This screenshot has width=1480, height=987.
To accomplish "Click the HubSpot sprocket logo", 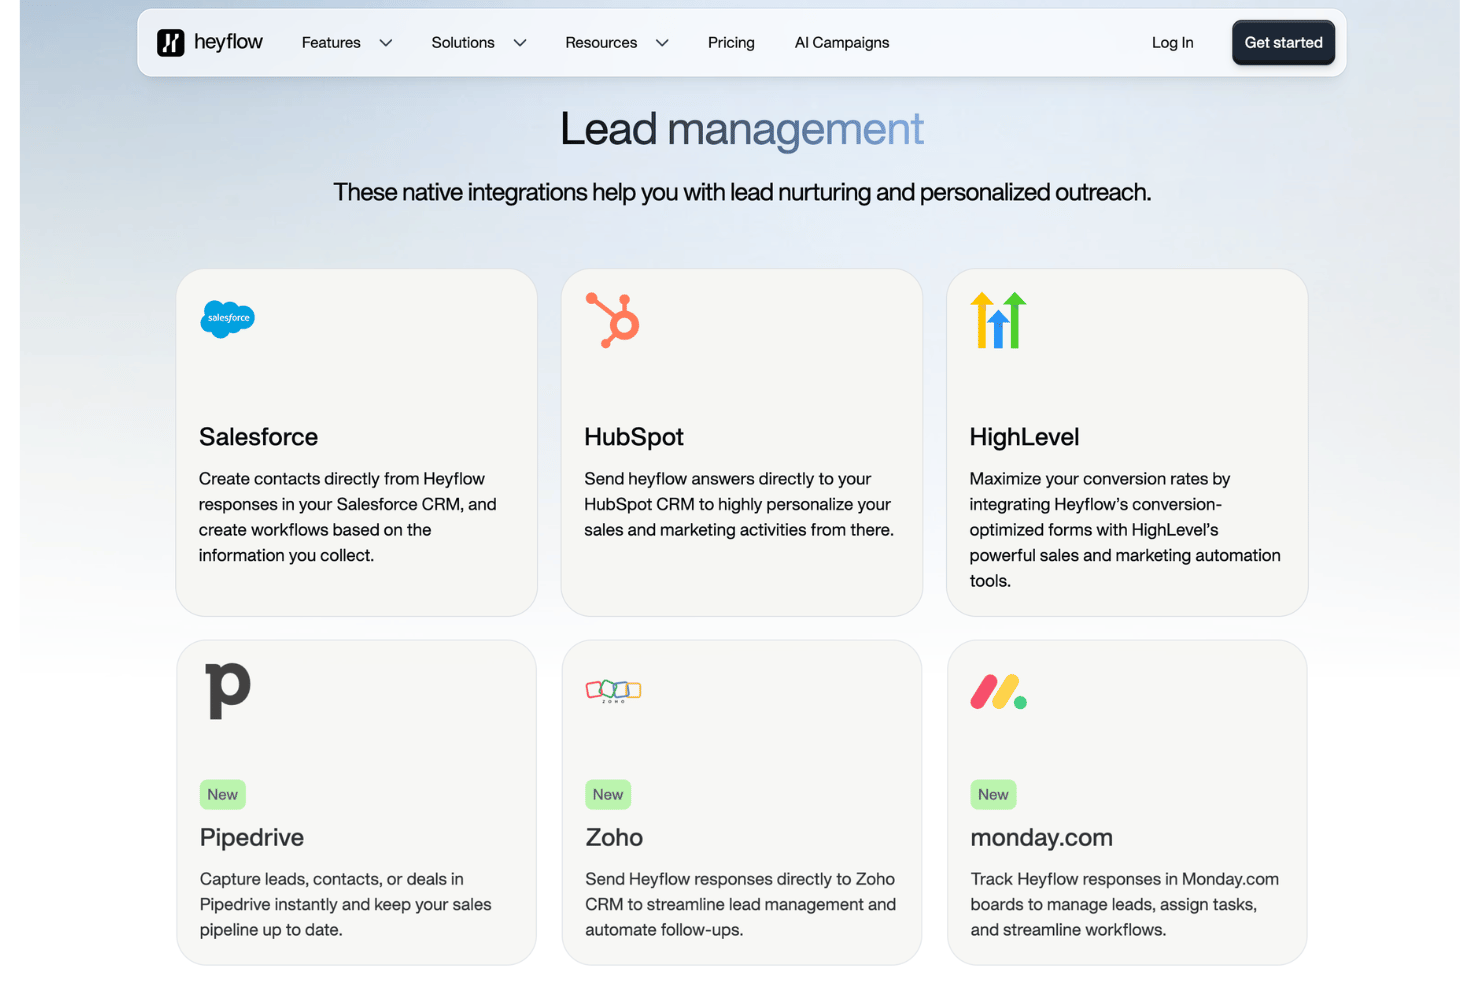I will 612,320.
